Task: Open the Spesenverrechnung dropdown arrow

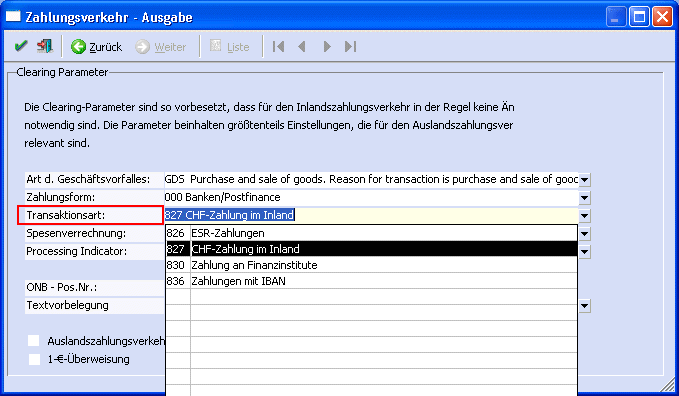Action: point(585,234)
